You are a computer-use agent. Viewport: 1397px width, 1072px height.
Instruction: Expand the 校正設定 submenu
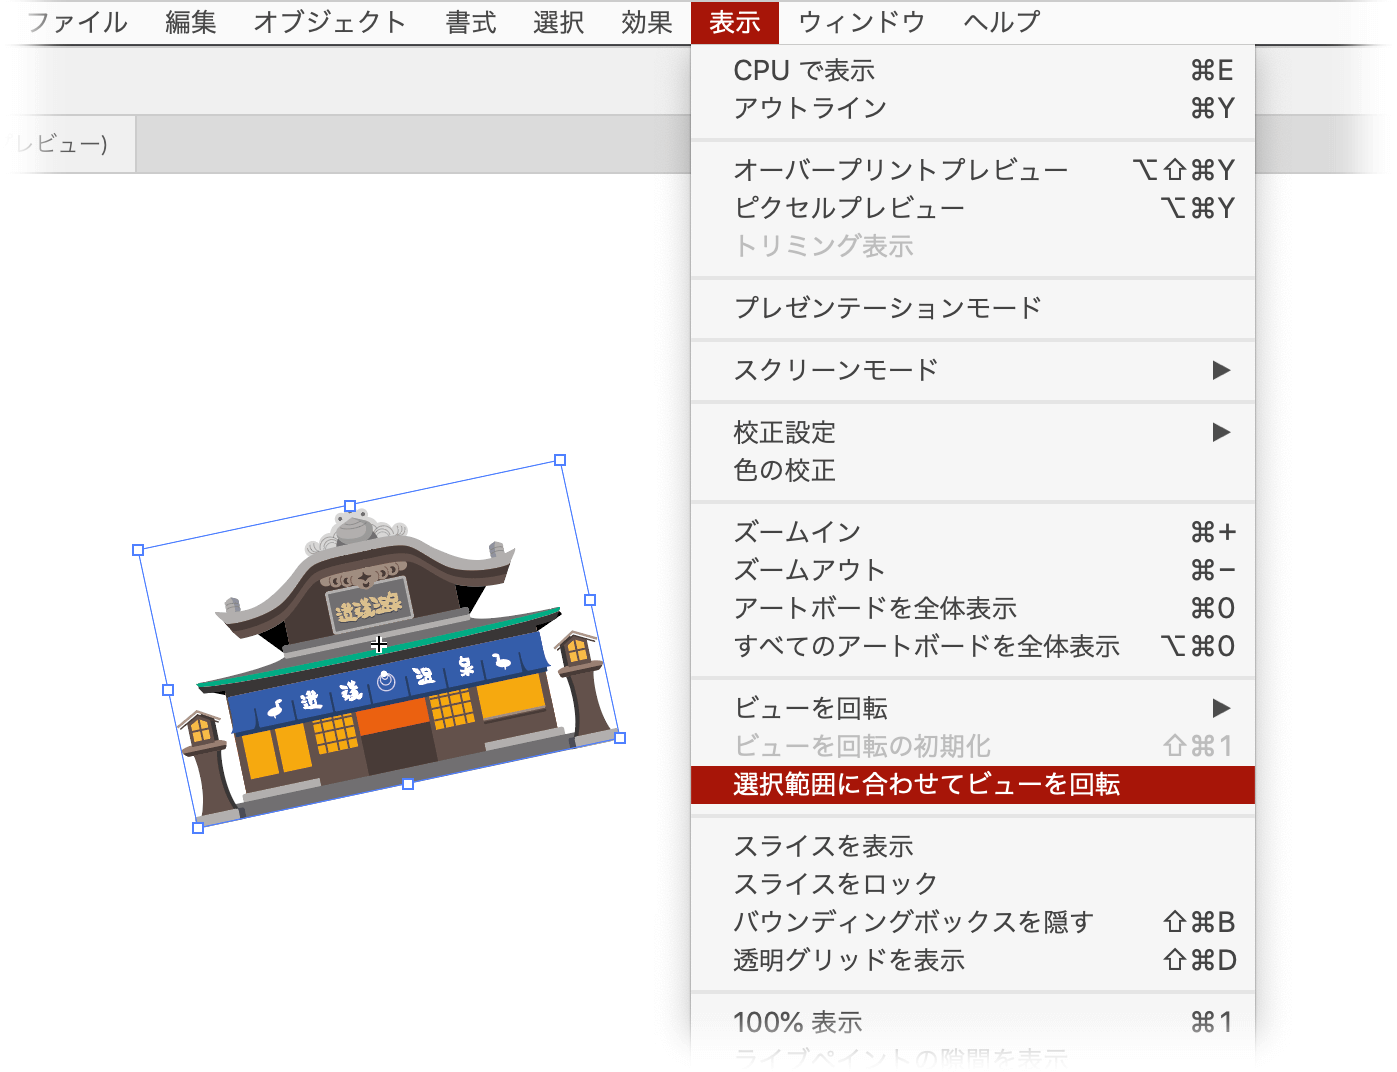(x=973, y=432)
